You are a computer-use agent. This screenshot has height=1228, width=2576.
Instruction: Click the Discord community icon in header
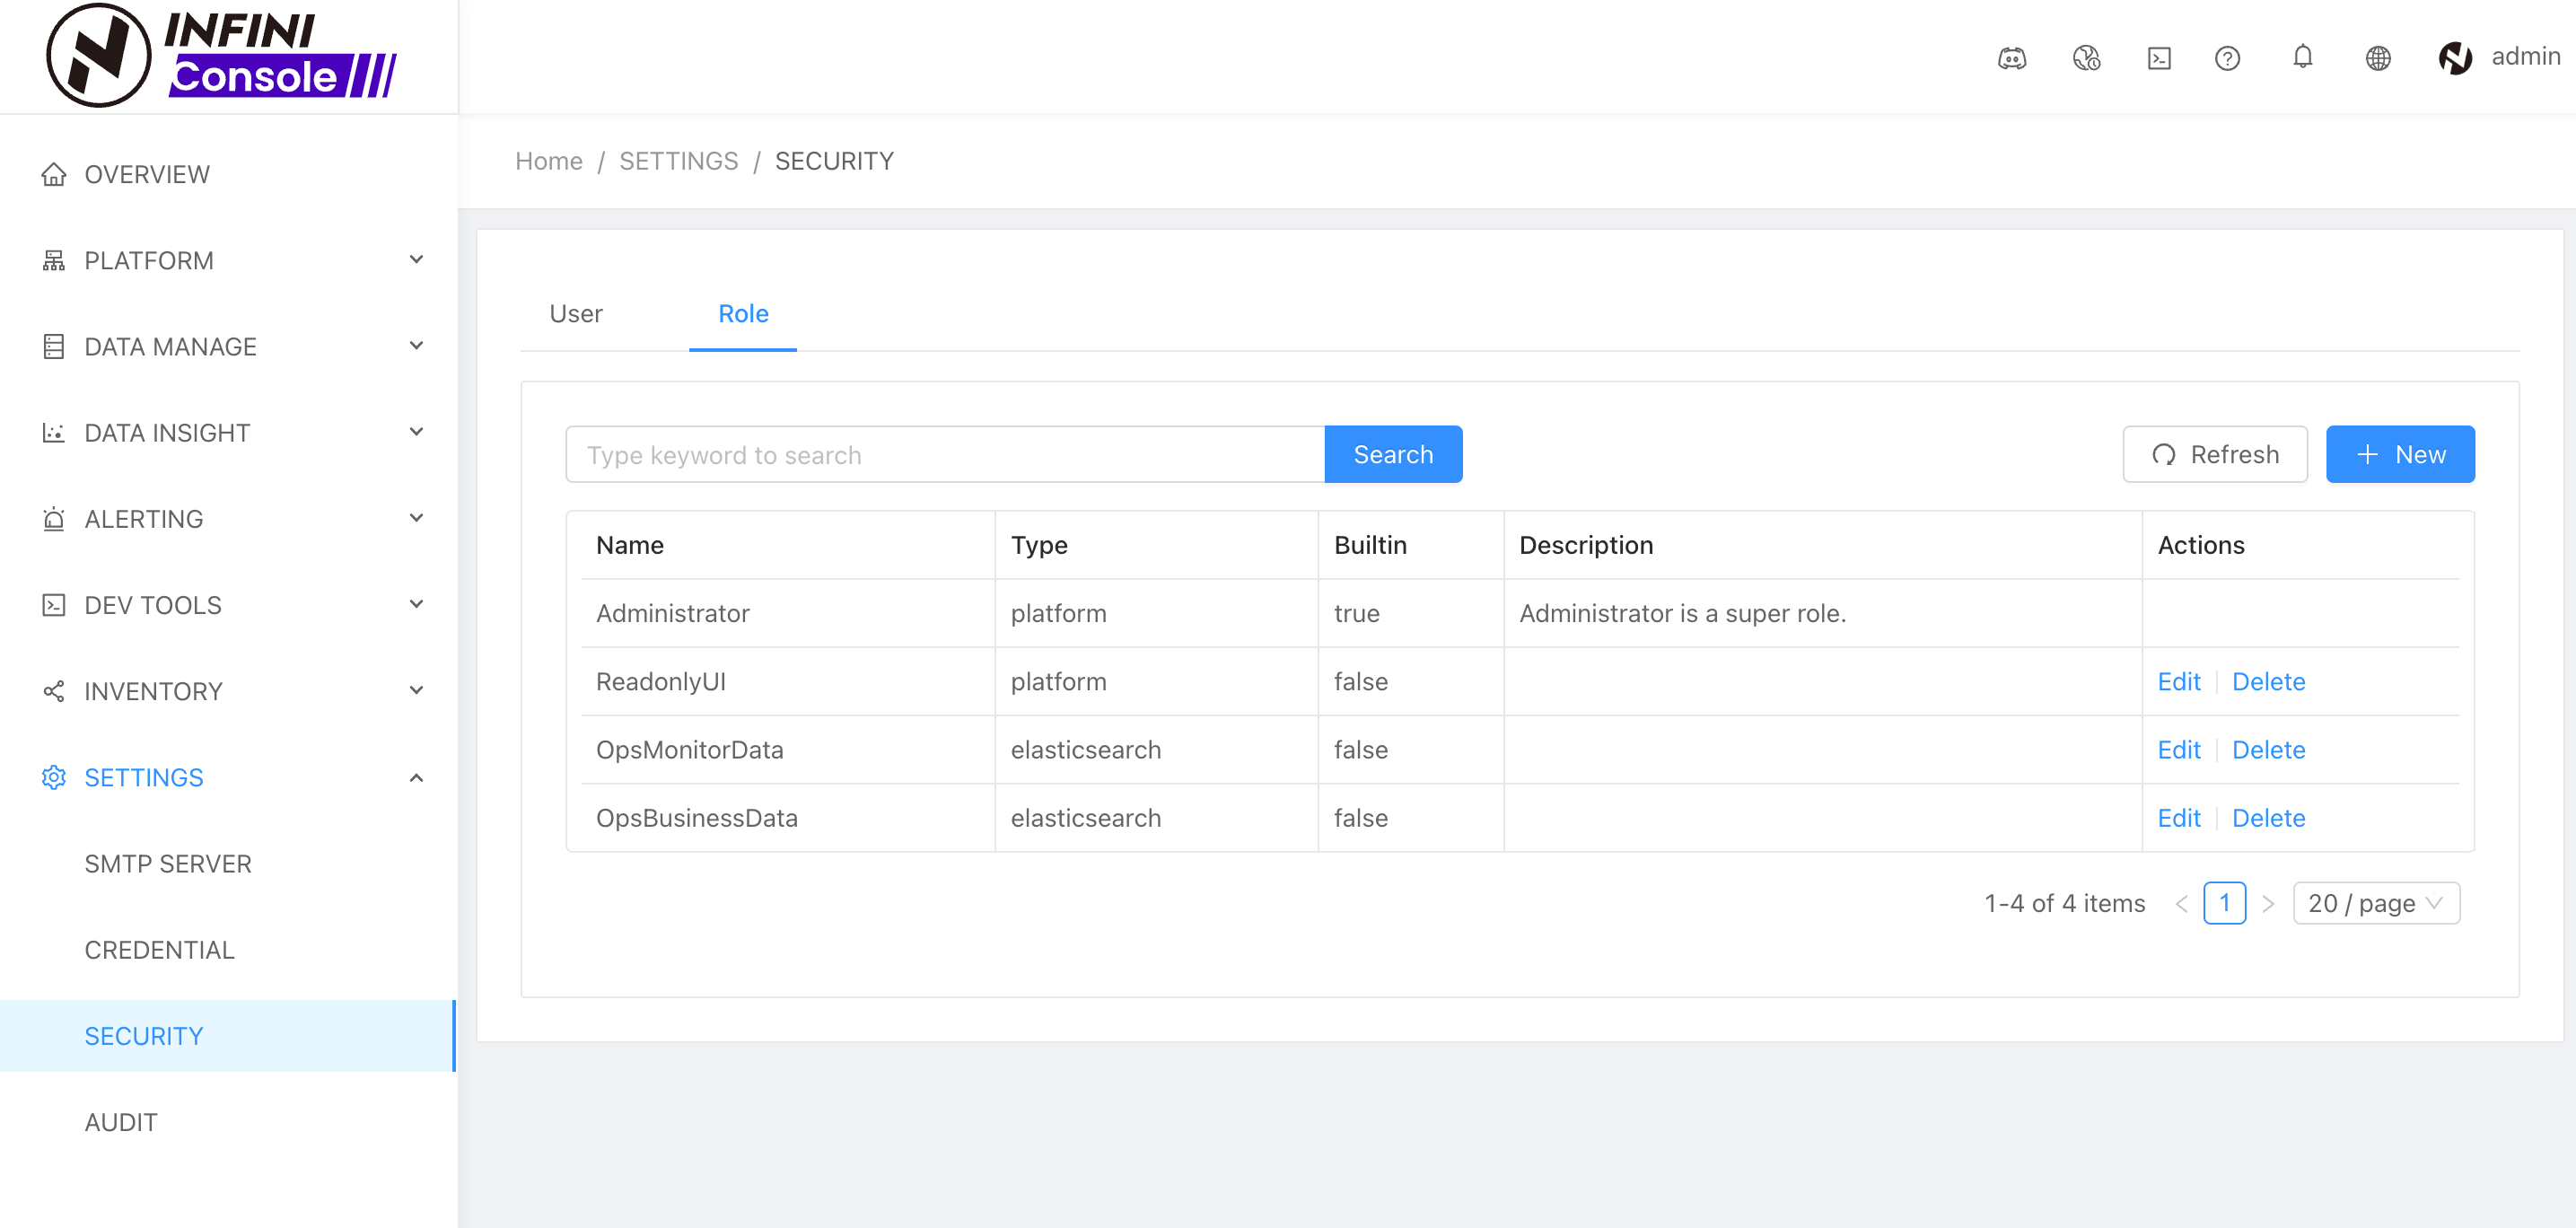2011,58
